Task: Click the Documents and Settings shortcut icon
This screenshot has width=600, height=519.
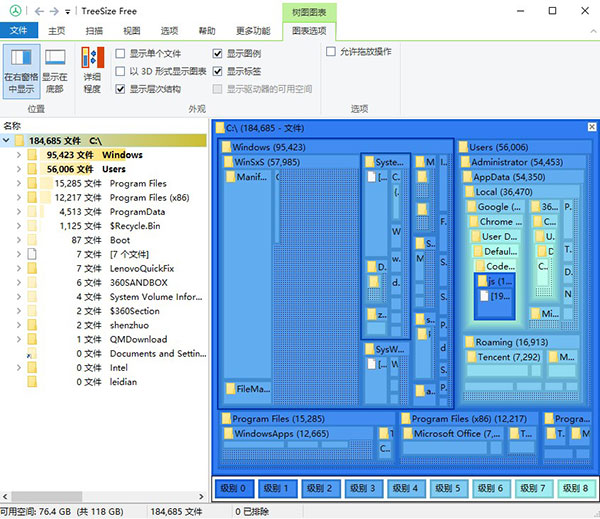Action: [32, 353]
